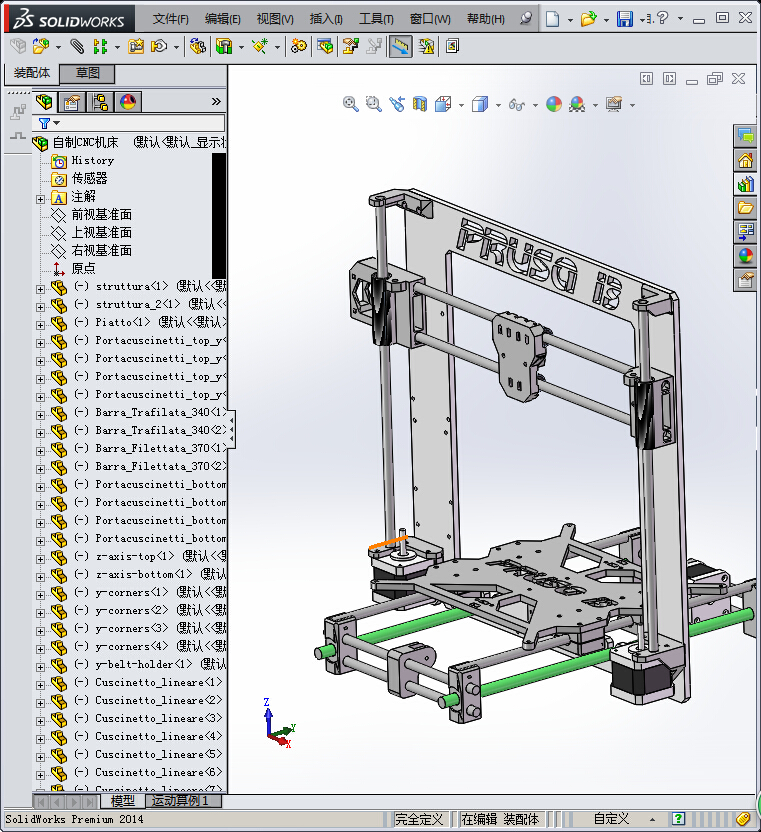This screenshot has height=832, width=761.
Task: Create an Exploded View
Action: [350, 47]
